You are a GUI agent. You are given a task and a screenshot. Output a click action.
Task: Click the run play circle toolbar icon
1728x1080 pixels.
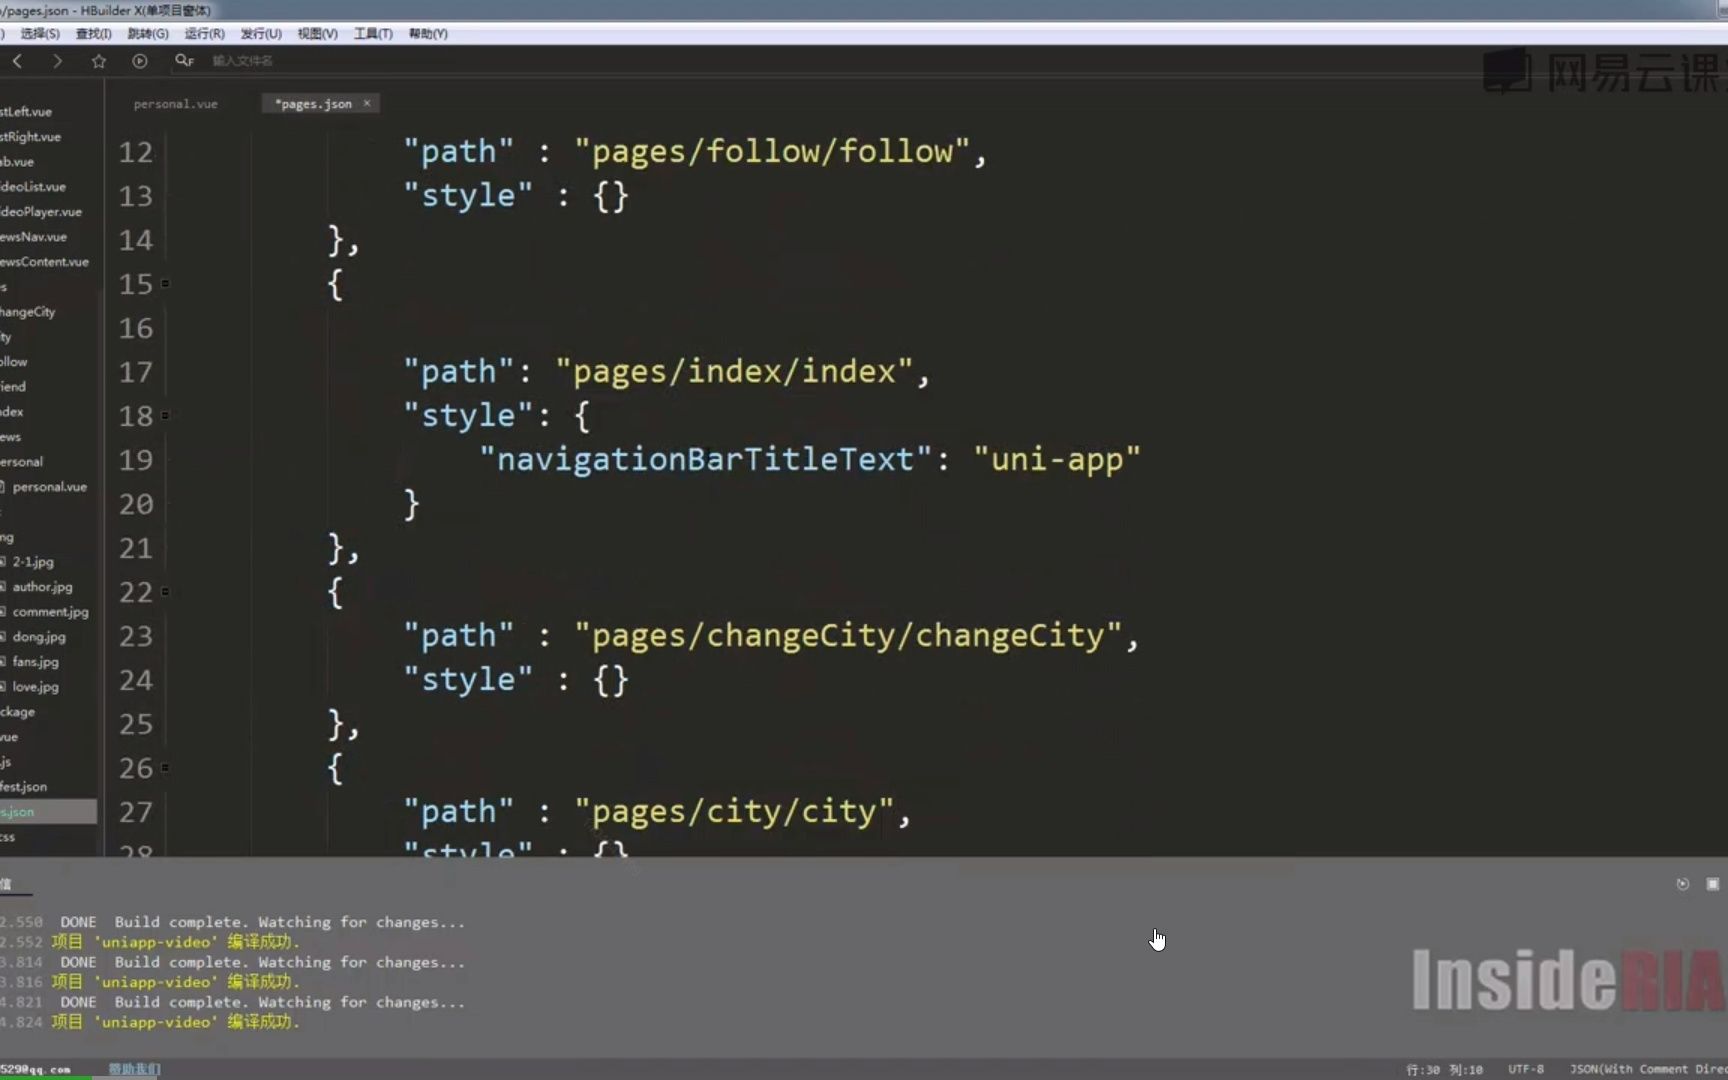(x=139, y=61)
